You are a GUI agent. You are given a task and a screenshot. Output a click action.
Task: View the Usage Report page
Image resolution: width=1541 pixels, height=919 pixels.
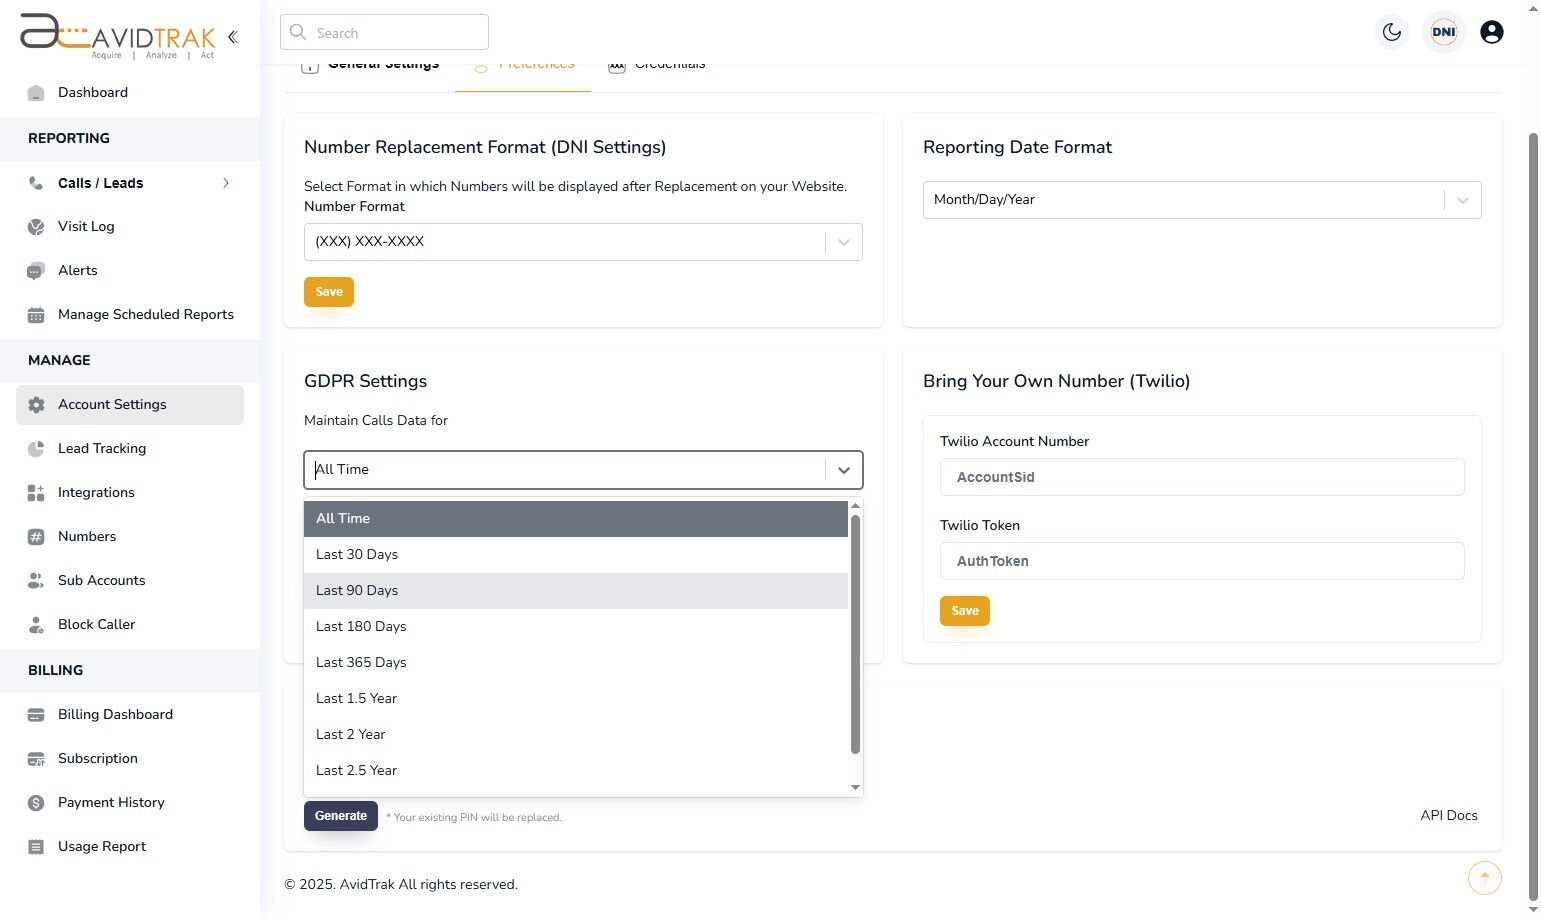[101, 846]
